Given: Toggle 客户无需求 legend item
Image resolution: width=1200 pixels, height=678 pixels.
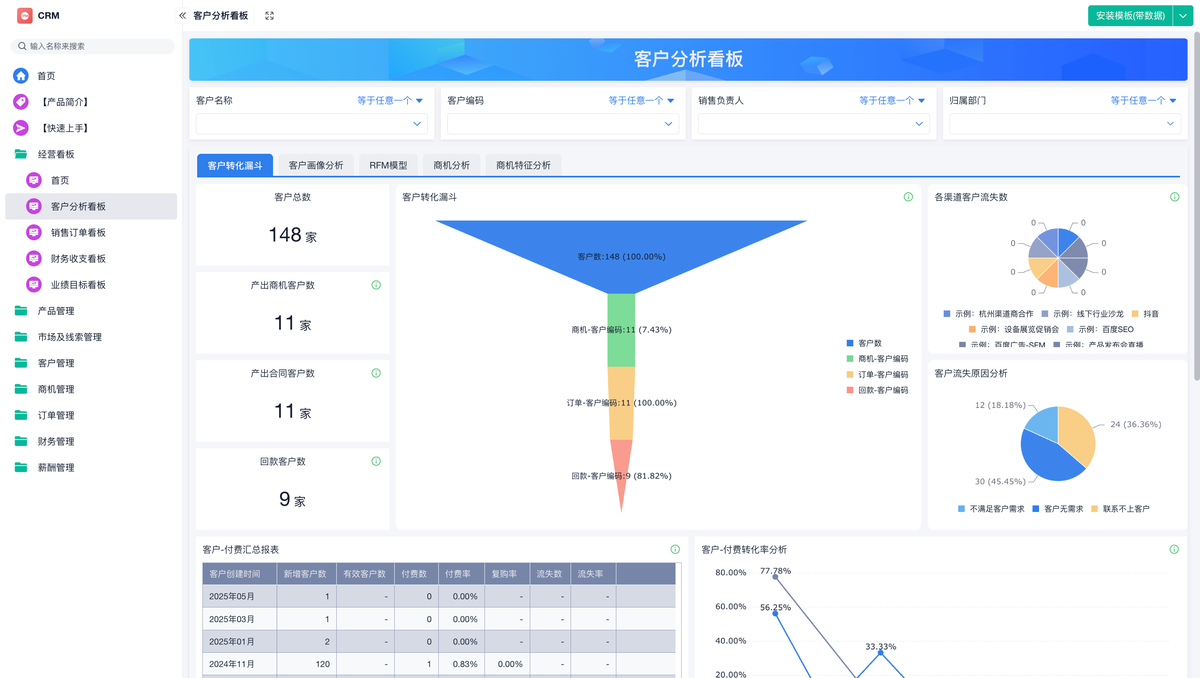Looking at the screenshot, I should (1057, 509).
